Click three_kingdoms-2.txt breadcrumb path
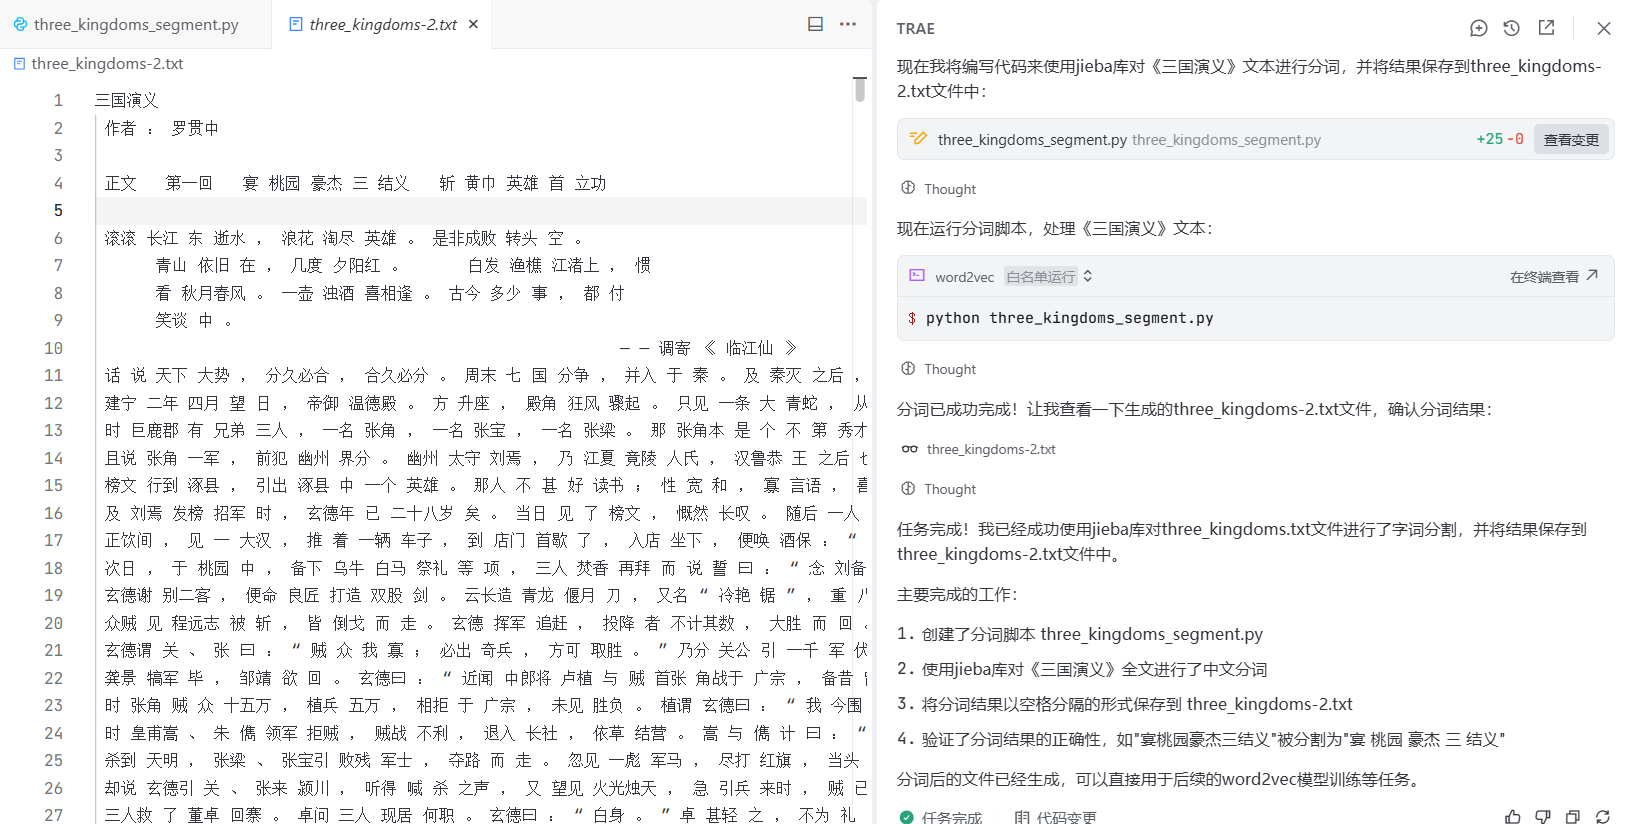 click(107, 64)
